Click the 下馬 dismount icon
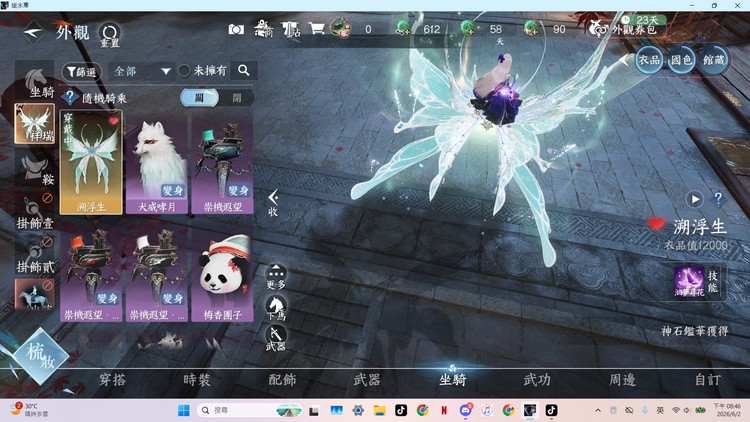Screen dimensions: 750x422 click(276, 308)
